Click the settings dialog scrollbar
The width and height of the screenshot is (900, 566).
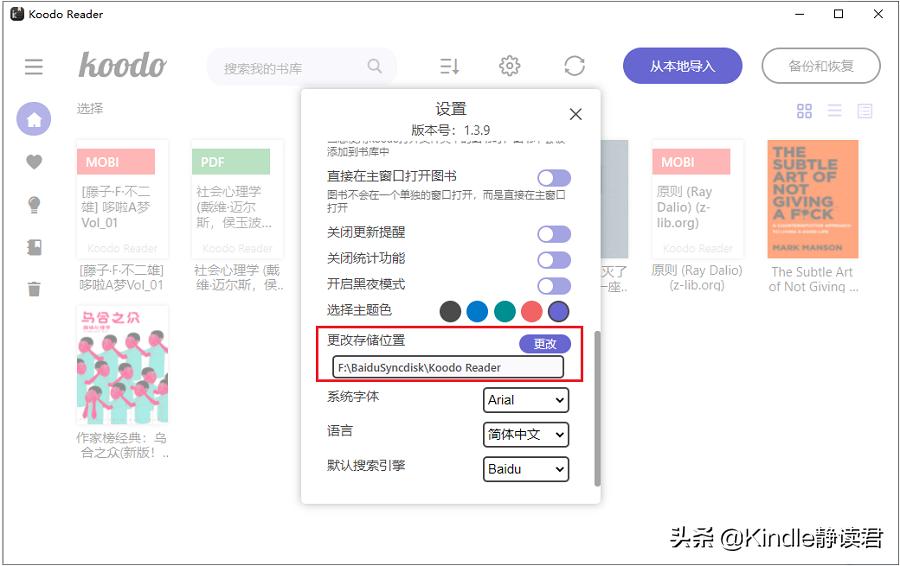(597, 408)
